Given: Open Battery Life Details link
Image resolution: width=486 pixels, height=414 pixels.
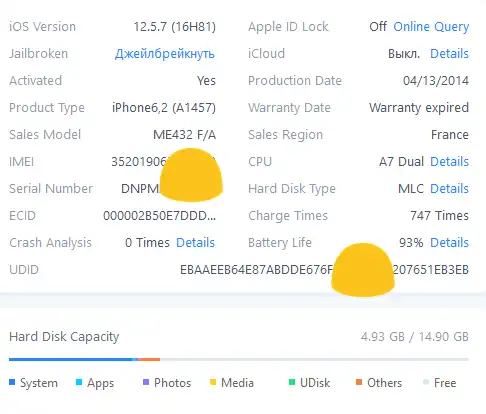Looking at the screenshot, I should 449,243.
